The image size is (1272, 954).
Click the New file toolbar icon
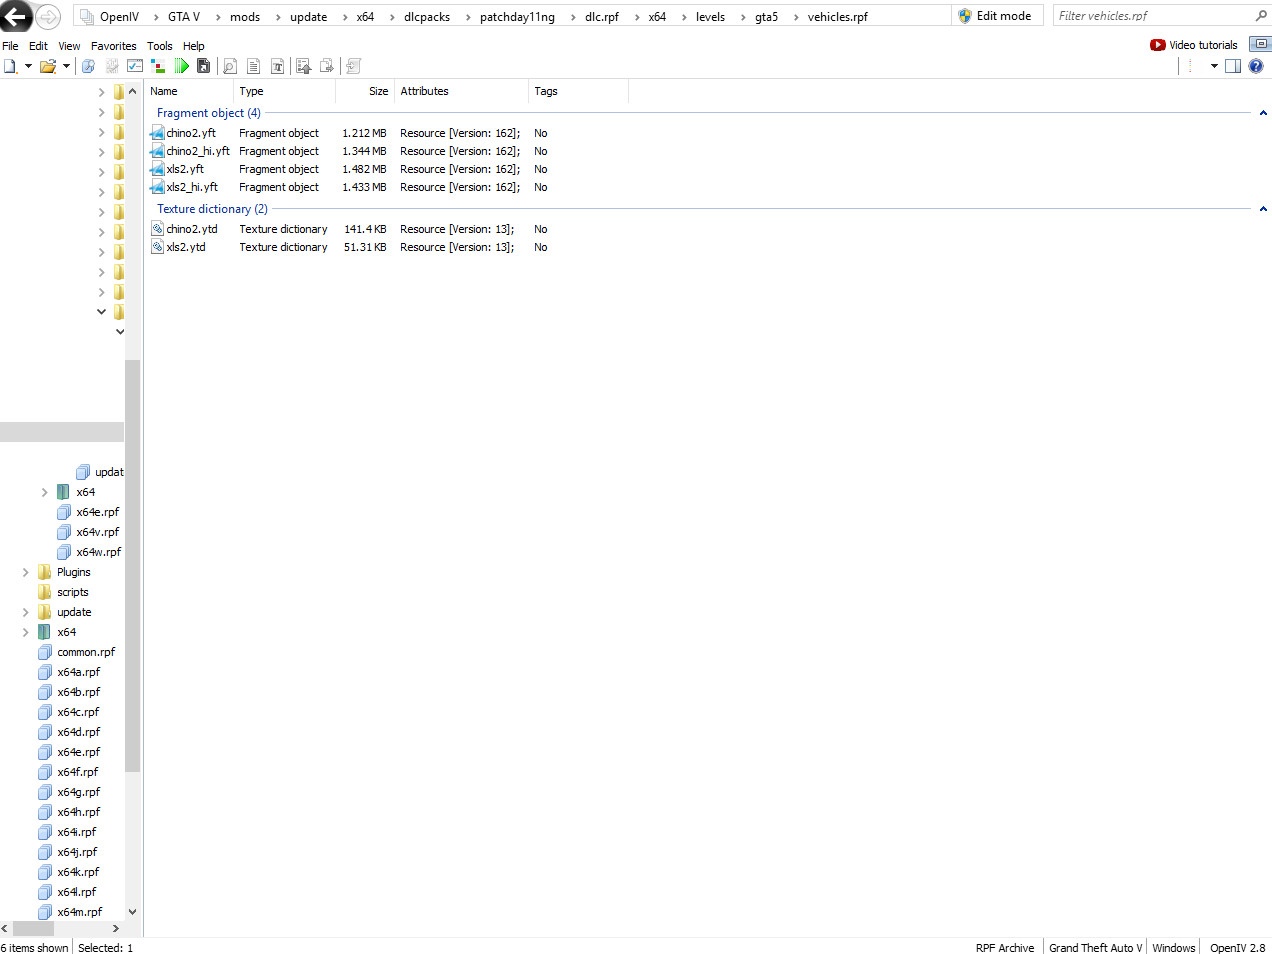[x=10, y=66]
